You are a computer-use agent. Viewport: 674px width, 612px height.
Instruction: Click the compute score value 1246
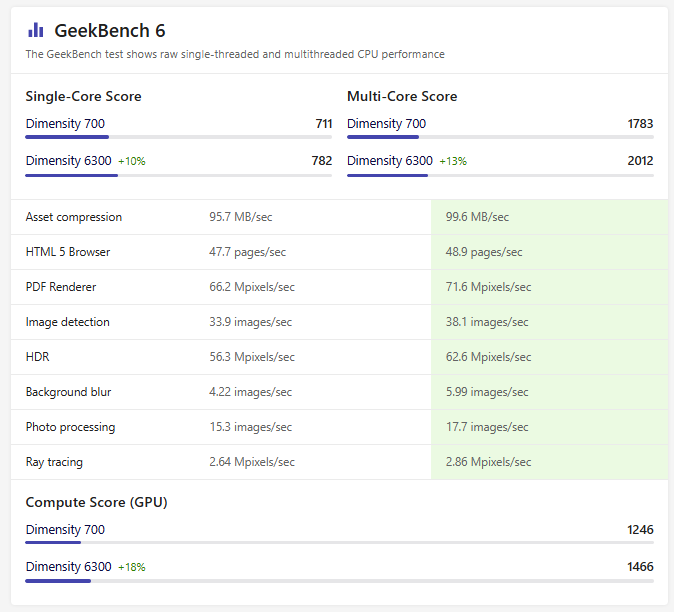pos(640,529)
